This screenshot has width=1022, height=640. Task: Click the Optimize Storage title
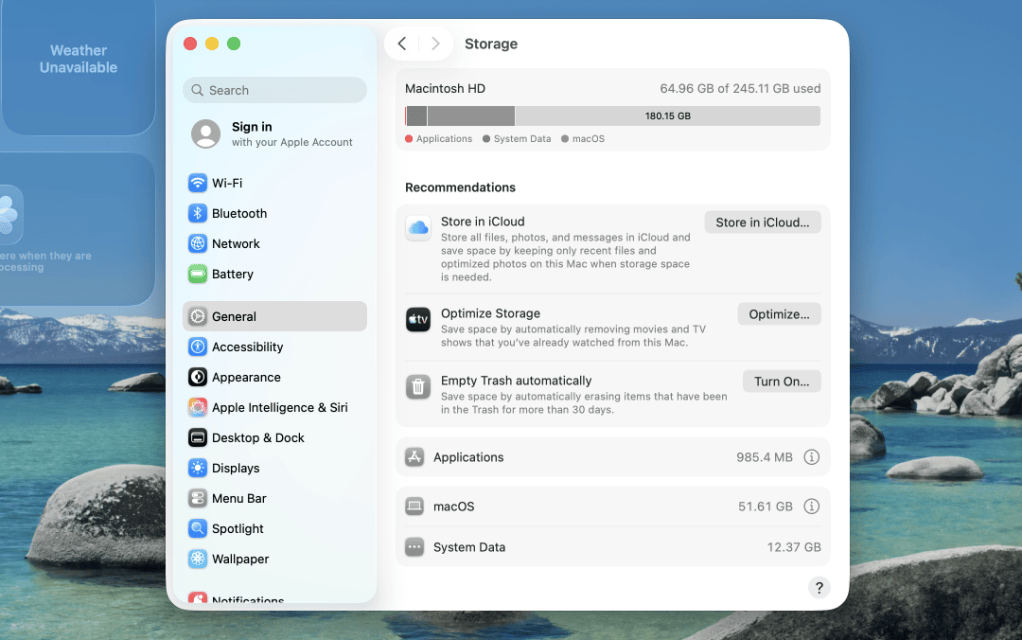[x=490, y=313]
